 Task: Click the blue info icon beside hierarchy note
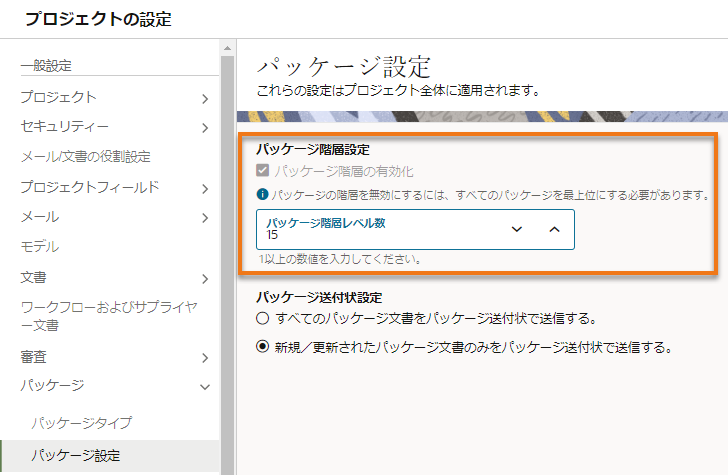[x=262, y=194]
